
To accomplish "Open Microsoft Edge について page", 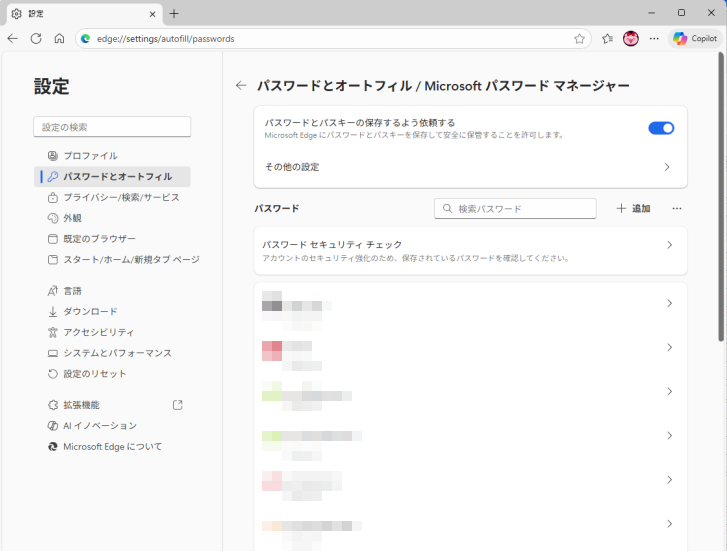I will tap(112, 447).
